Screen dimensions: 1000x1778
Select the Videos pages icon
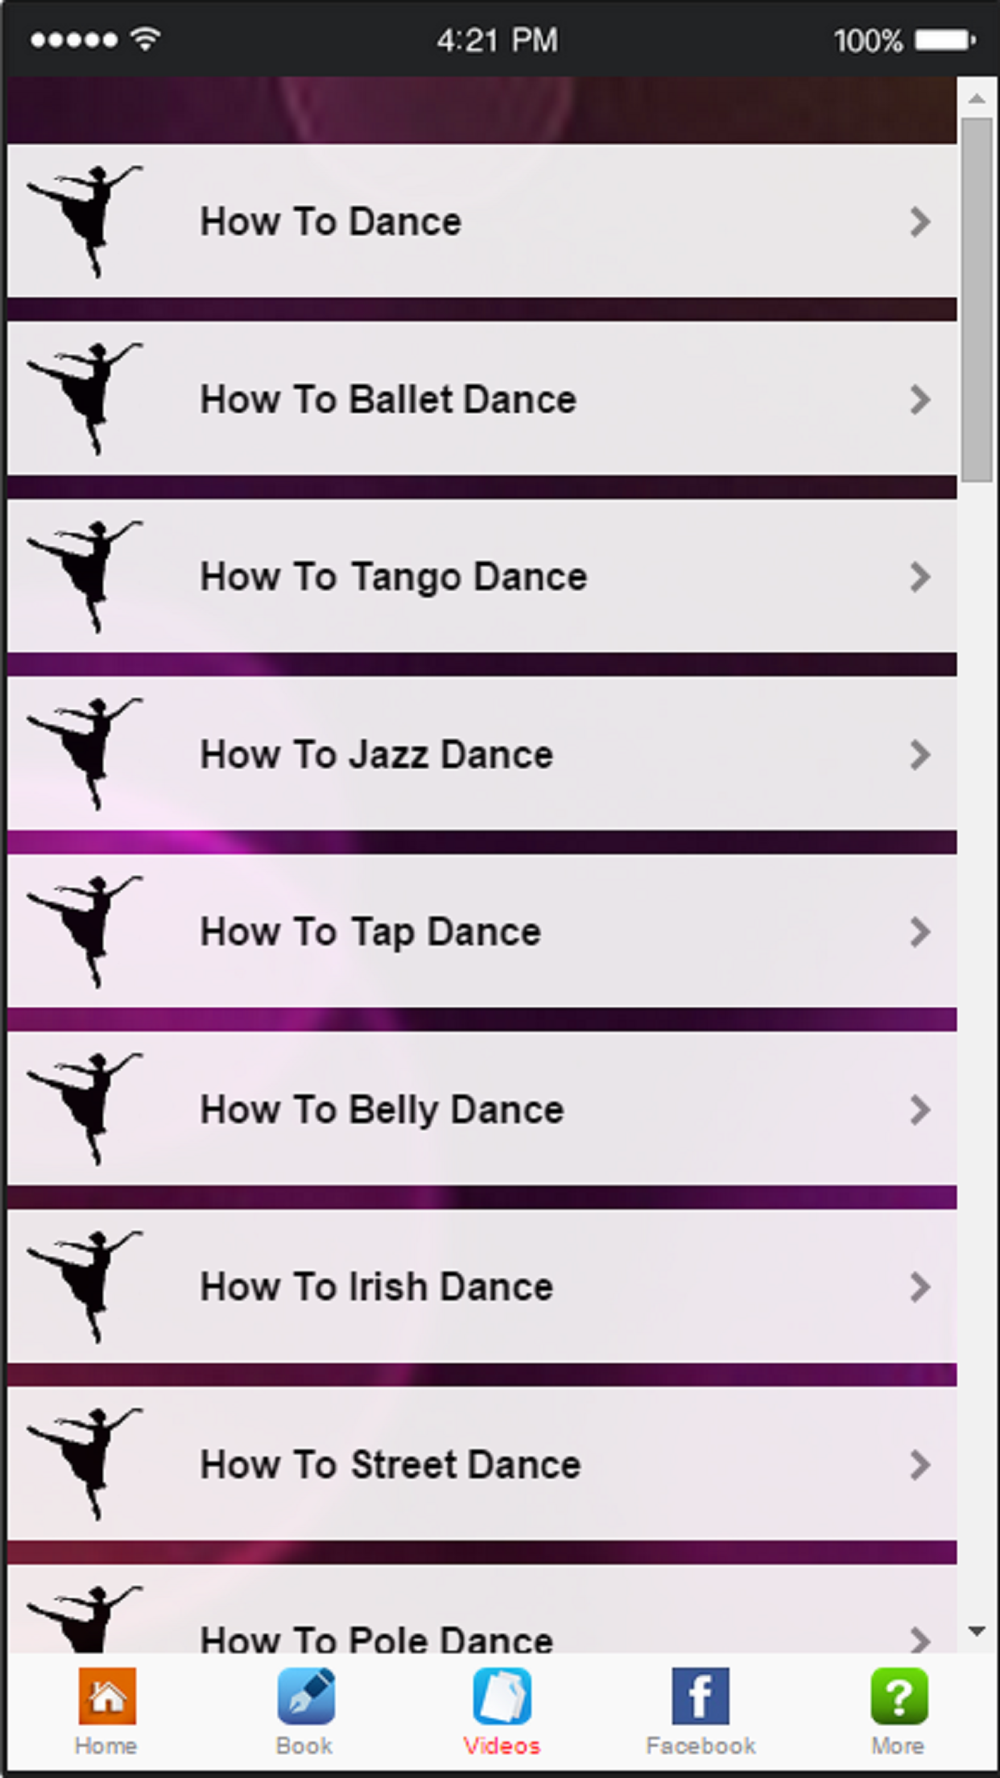pyautogui.click(x=502, y=1696)
